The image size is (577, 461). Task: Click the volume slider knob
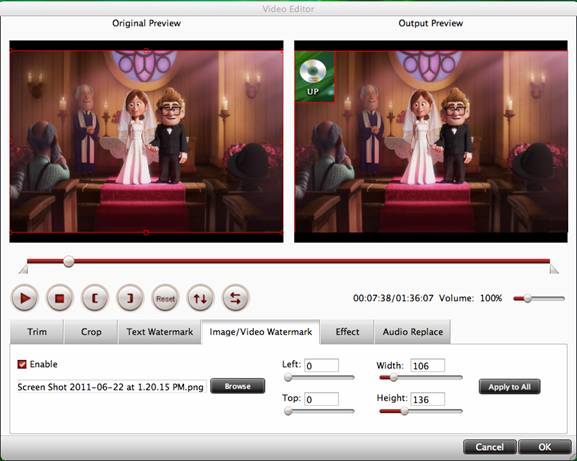pos(528,298)
